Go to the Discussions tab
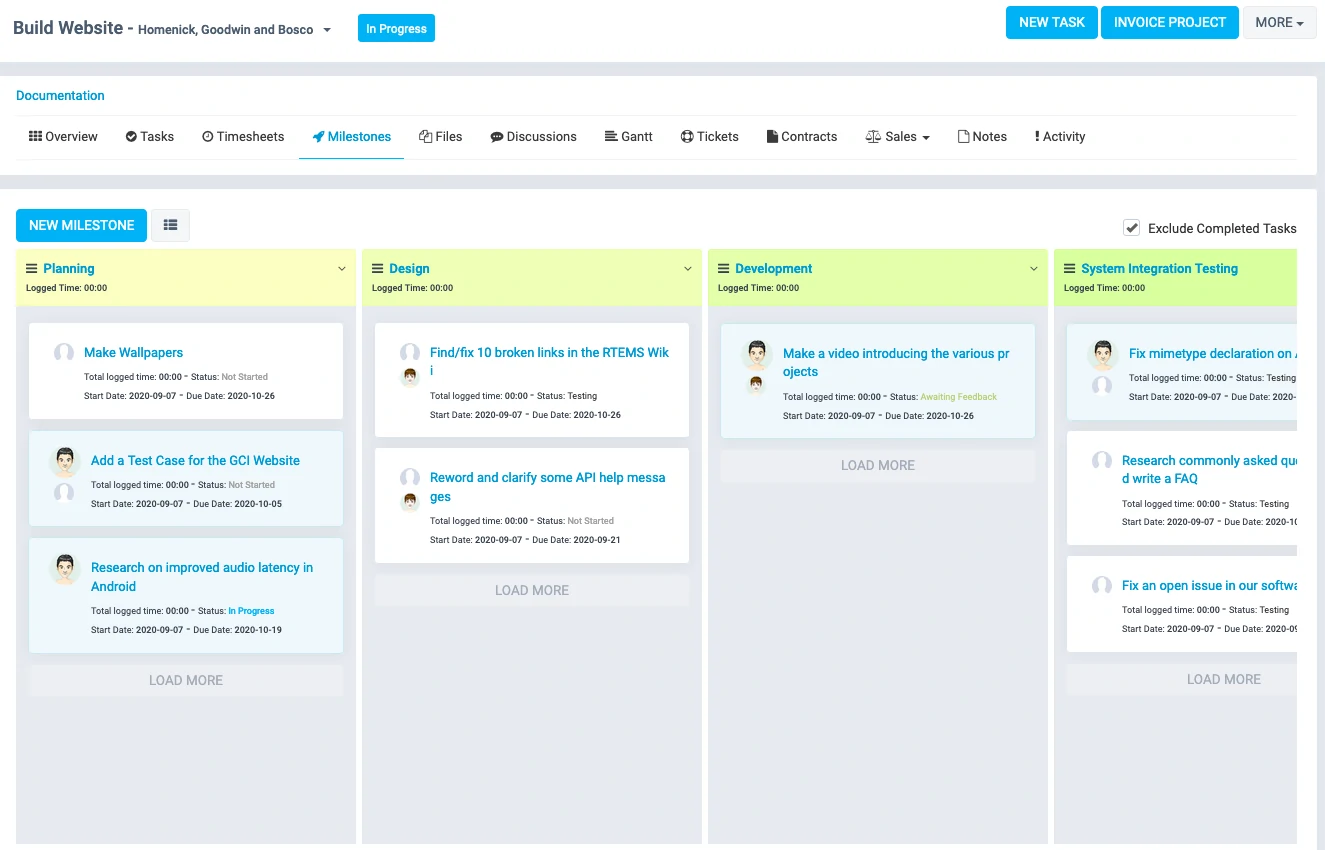 [533, 136]
